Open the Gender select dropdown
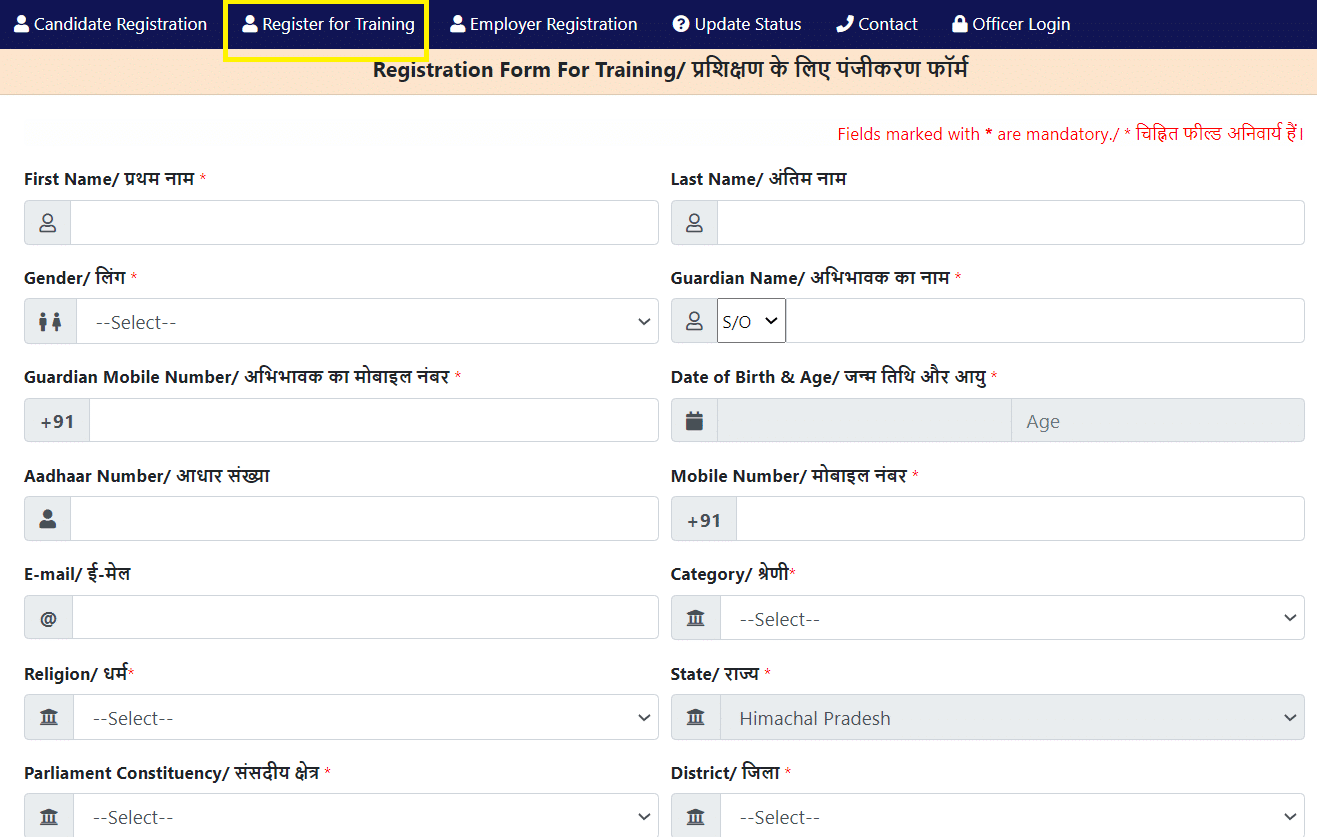 point(366,322)
